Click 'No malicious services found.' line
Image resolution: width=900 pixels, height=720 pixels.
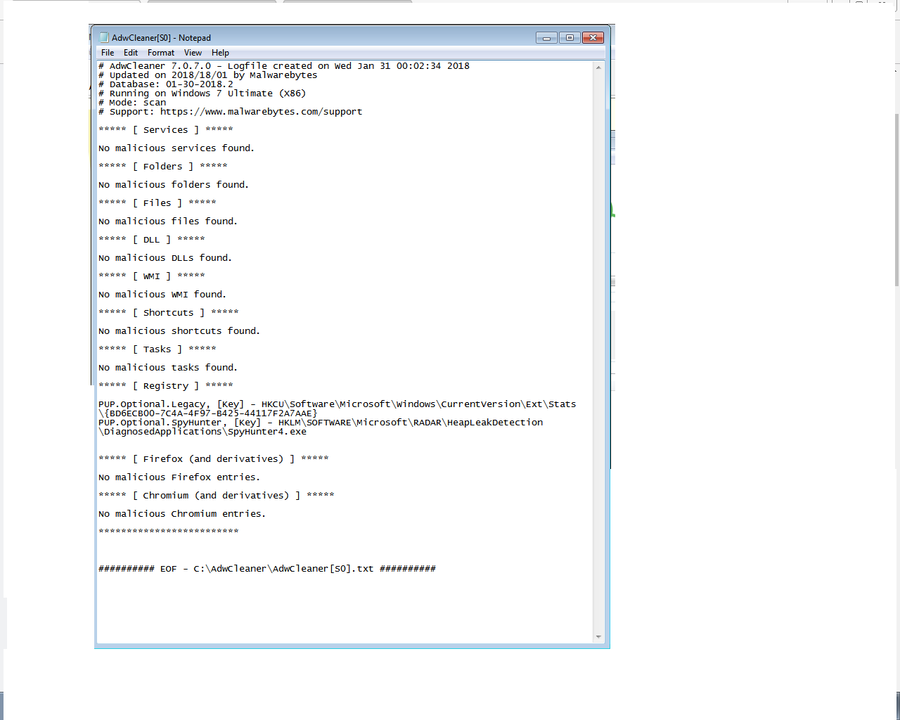click(176, 148)
